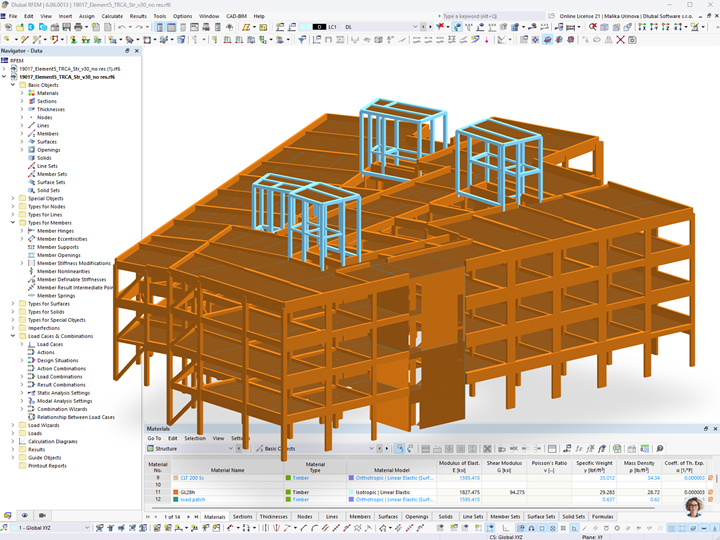Open the model folder icon
720x540 pixels.
[20, 27]
